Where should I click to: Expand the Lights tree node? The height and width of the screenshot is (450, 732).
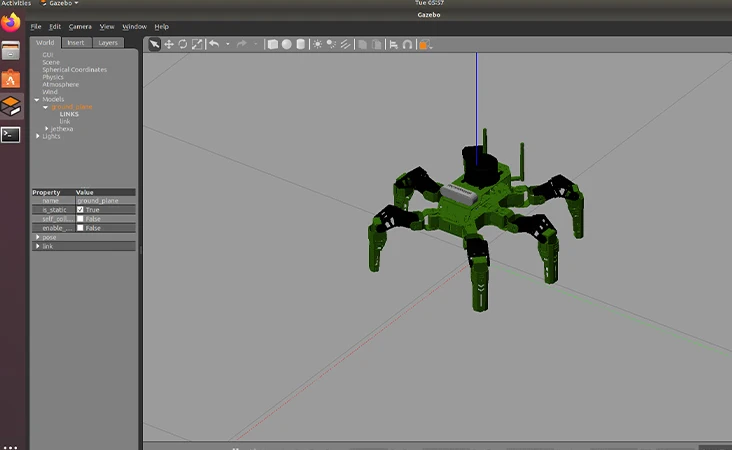pyautogui.click(x=37, y=136)
